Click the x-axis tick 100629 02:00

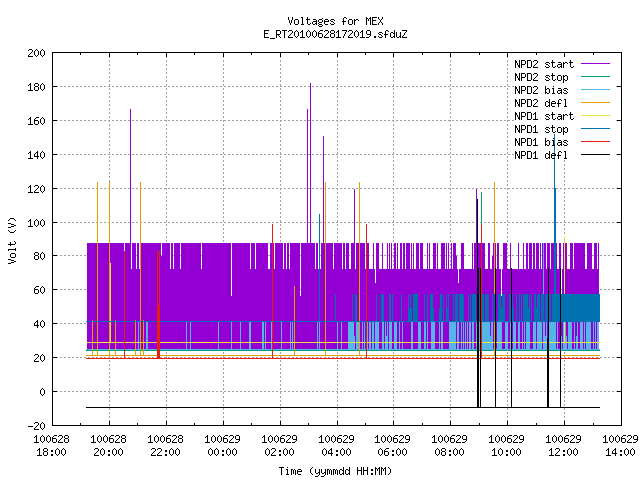point(280,446)
